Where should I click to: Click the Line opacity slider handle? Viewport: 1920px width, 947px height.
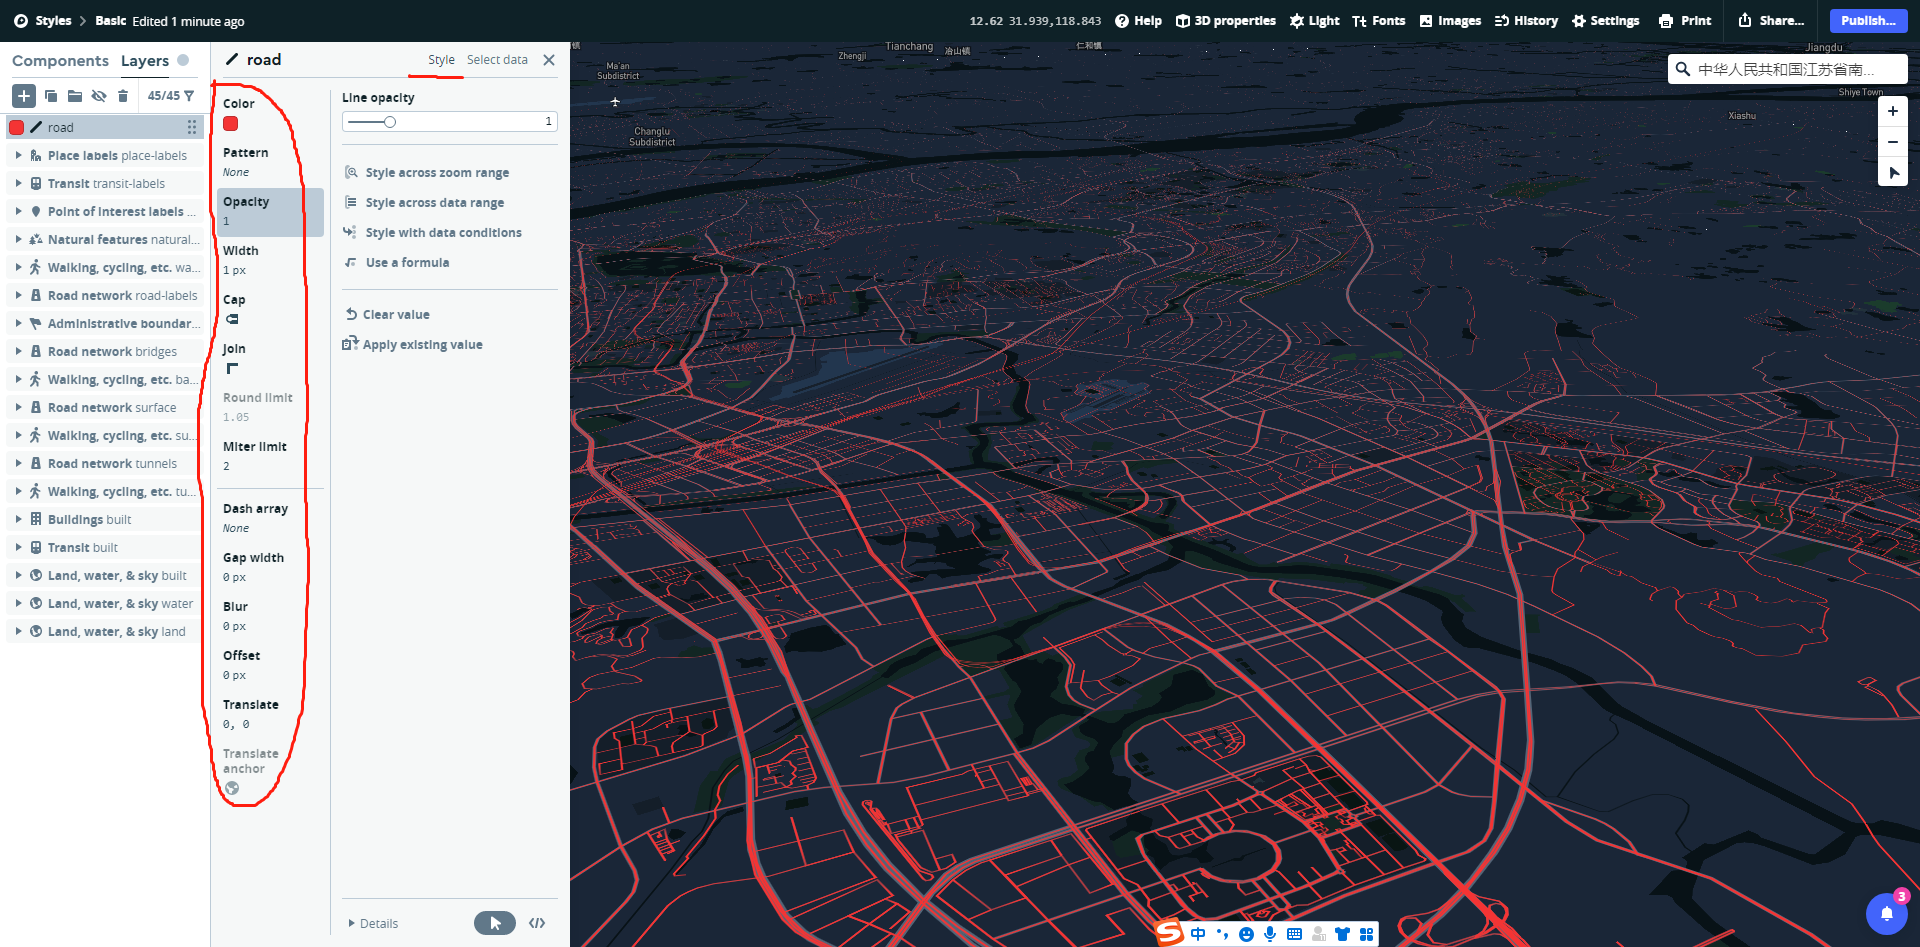(x=390, y=122)
